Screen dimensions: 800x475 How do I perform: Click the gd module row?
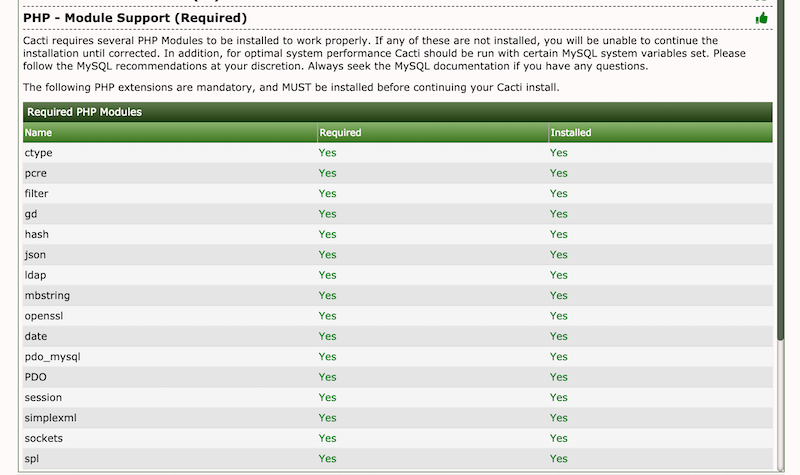397,214
